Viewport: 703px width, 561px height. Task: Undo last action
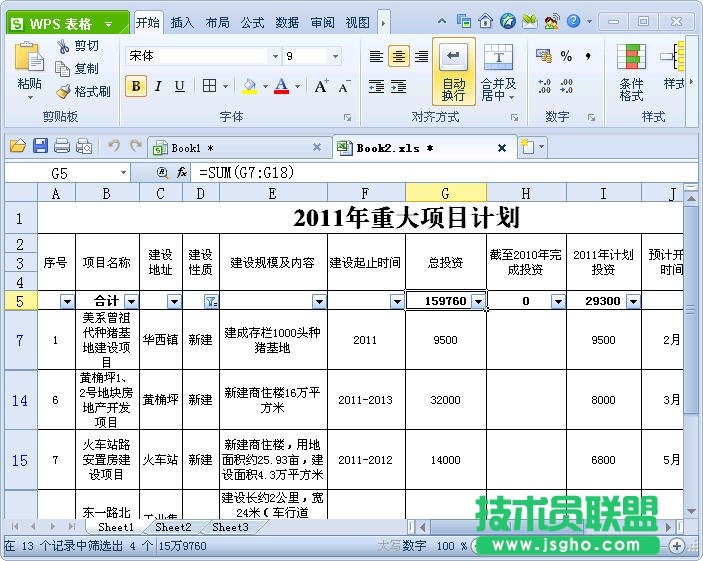click(114, 146)
